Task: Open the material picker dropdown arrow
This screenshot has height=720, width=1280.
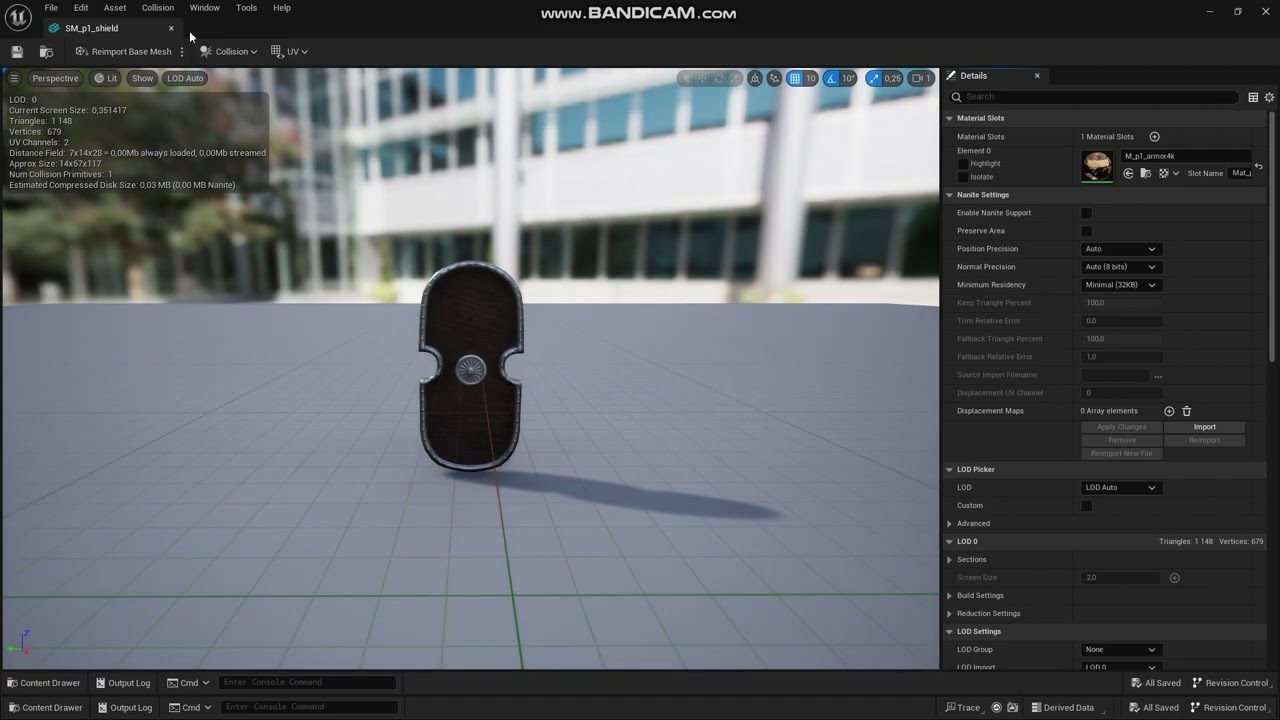Action: point(1176,173)
